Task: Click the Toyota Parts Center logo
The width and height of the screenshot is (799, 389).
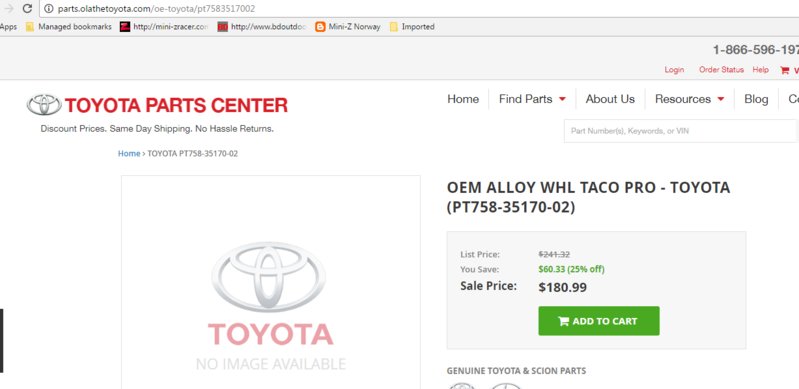Action: [x=157, y=105]
